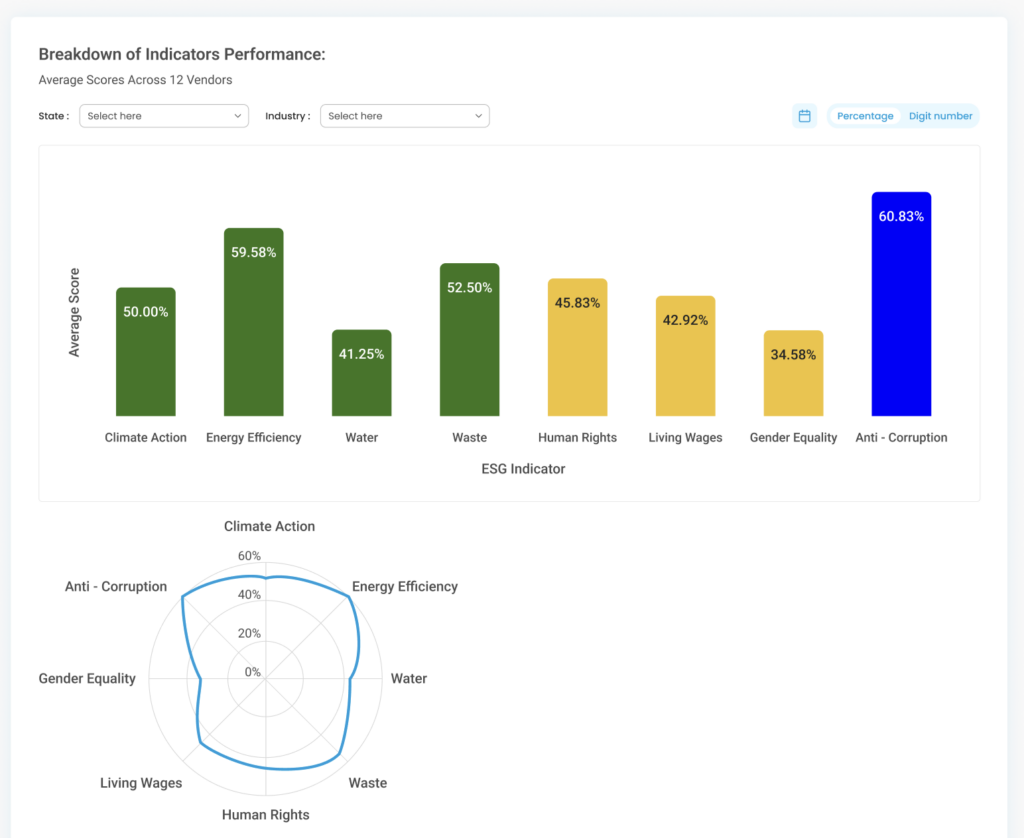Select the Living Wages bar showing 42.92%
This screenshot has width=1024, height=838.
pos(685,356)
